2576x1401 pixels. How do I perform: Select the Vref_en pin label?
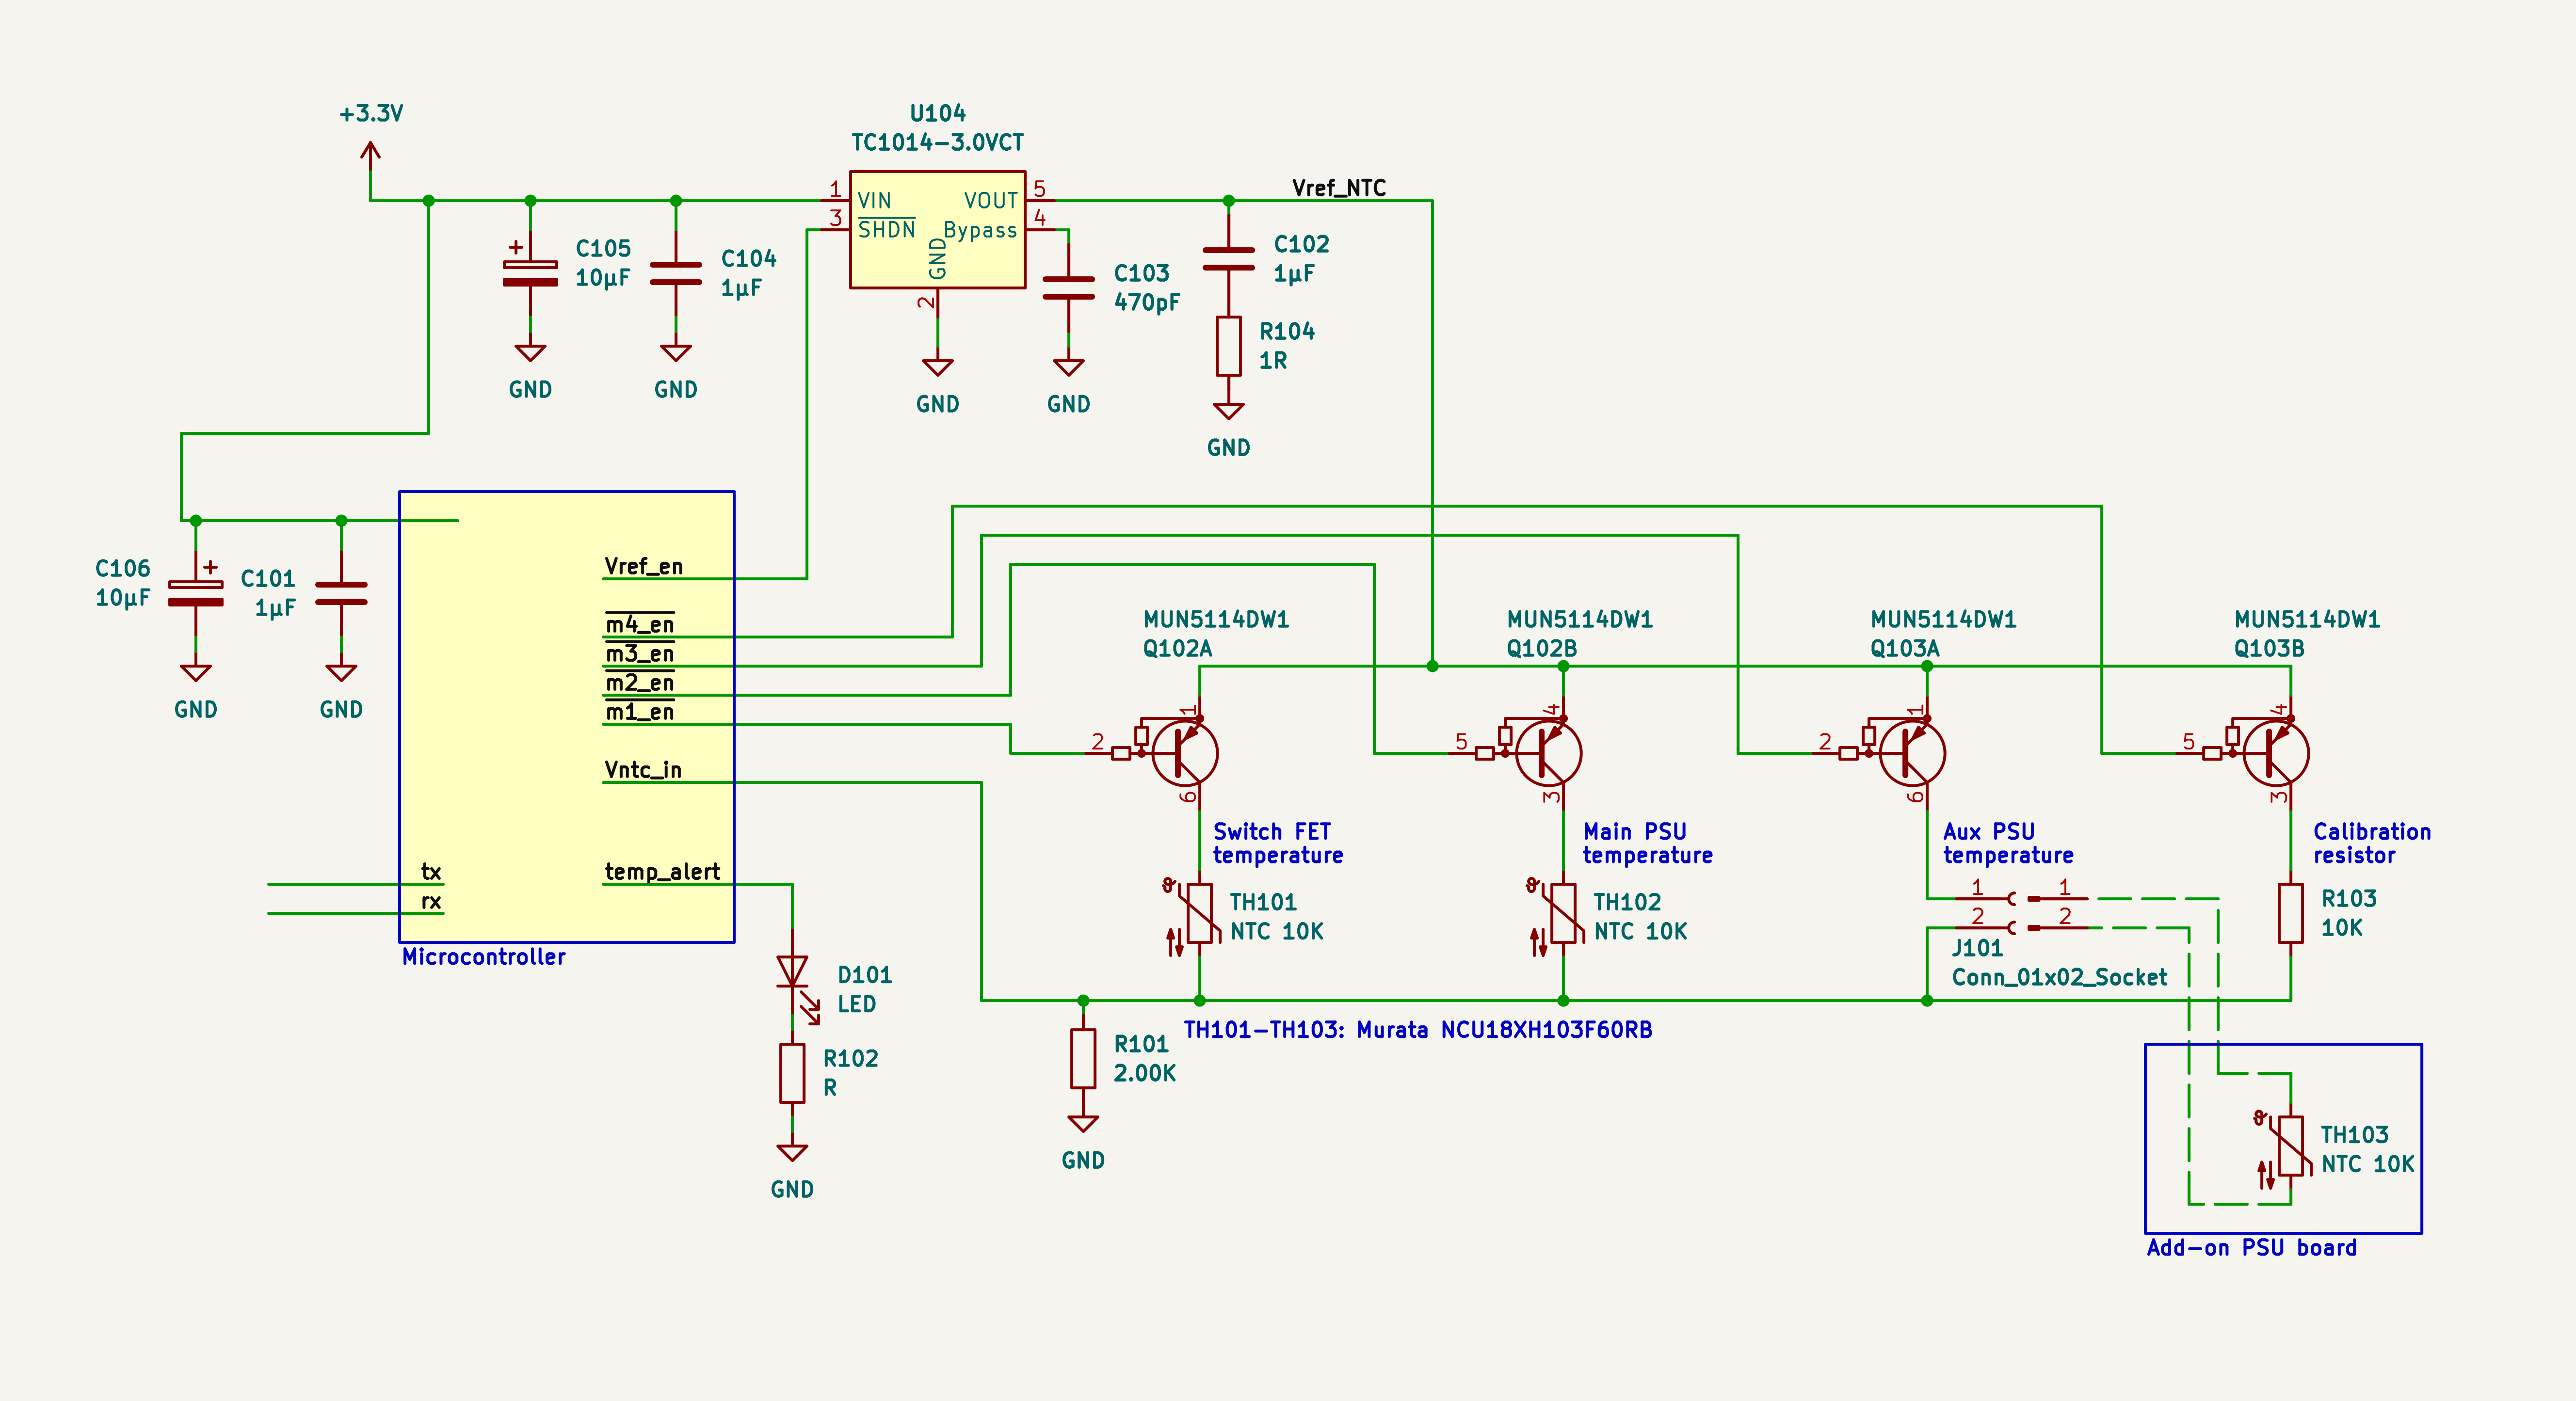643,566
